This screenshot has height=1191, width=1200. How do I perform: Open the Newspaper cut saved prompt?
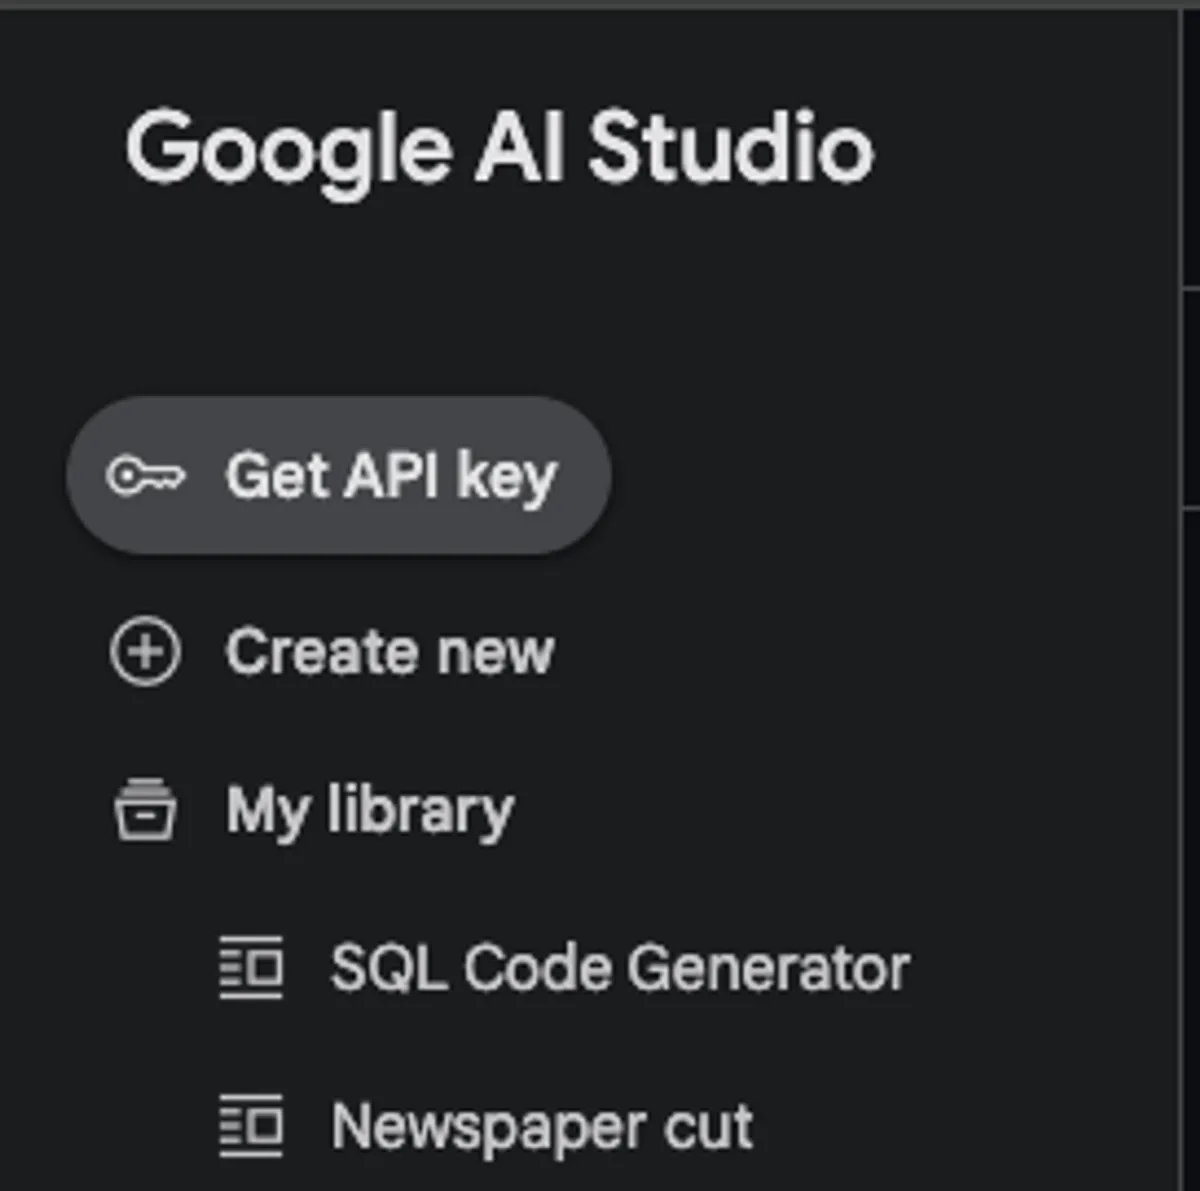(541, 1127)
